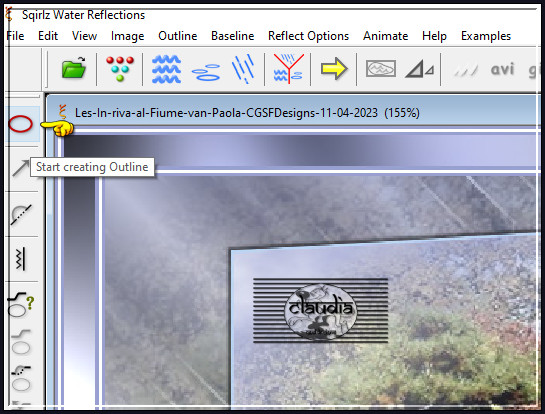Click the green Open file folder icon
This screenshot has height=414, width=545.
click(x=74, y=68)
